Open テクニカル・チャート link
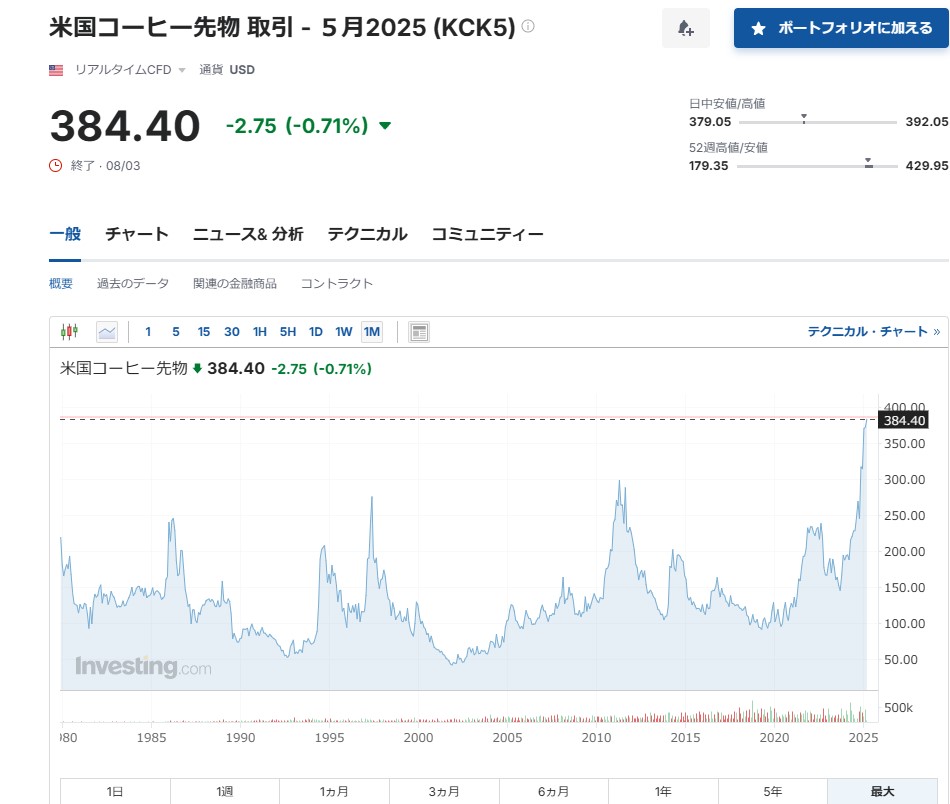The image size is (950, 804). click(x=874, y=331)
